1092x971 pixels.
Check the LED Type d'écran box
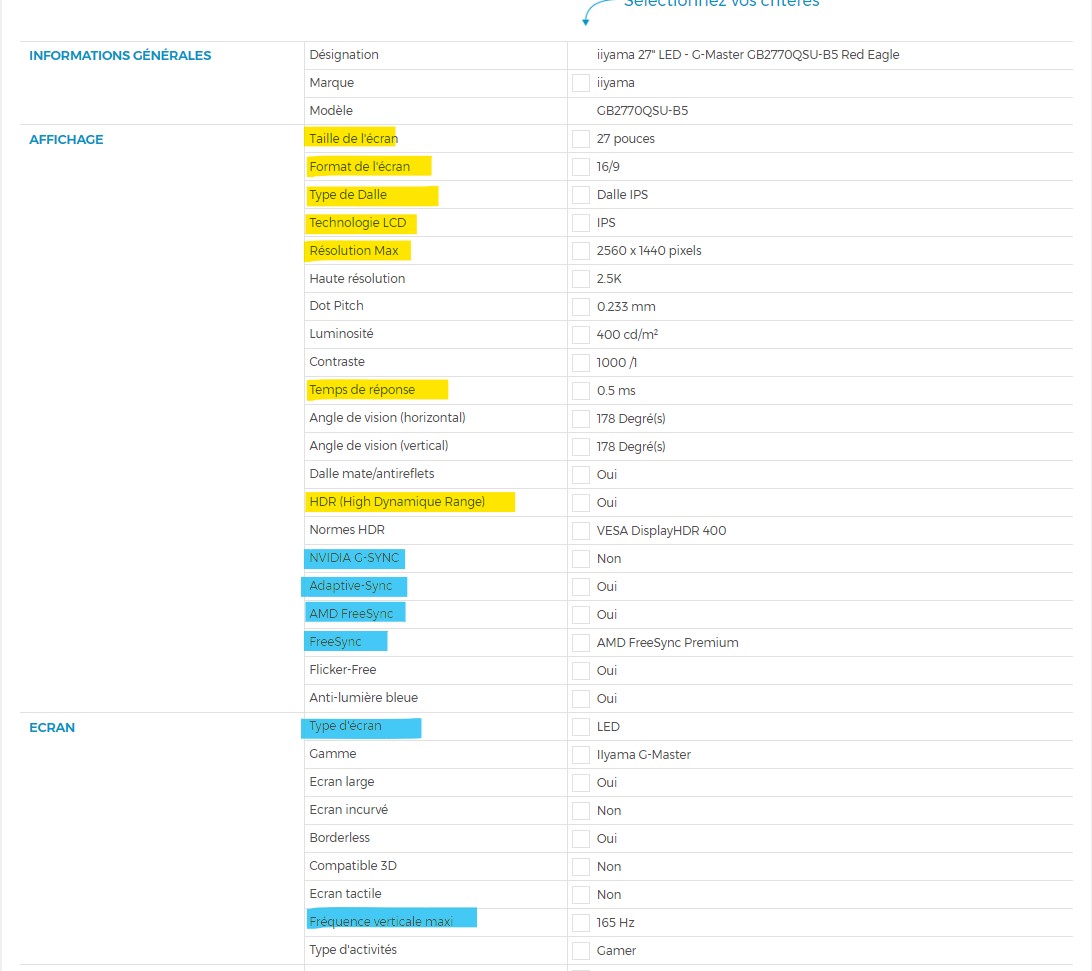point(581,727)
